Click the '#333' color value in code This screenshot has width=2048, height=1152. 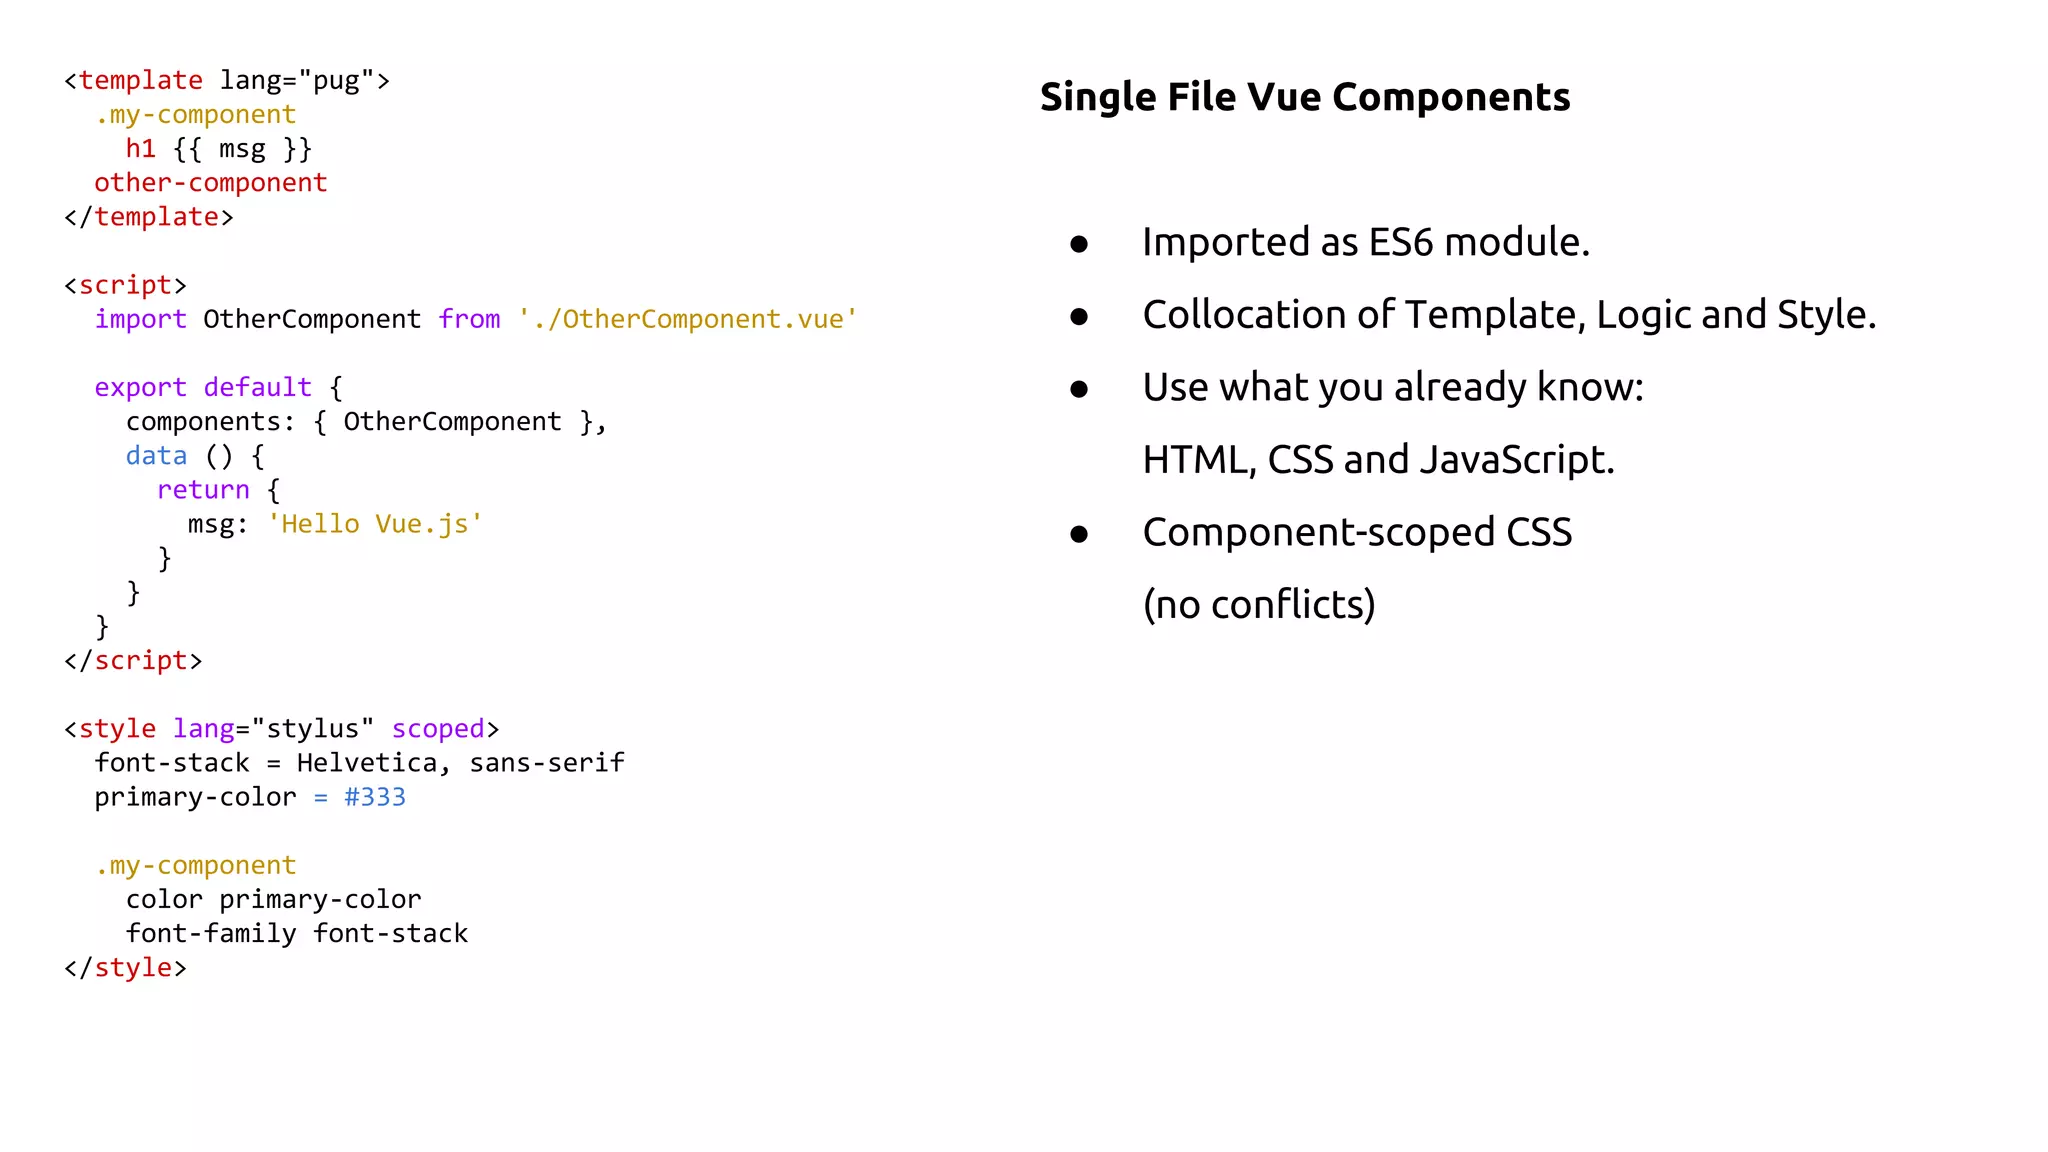point(375,798)
